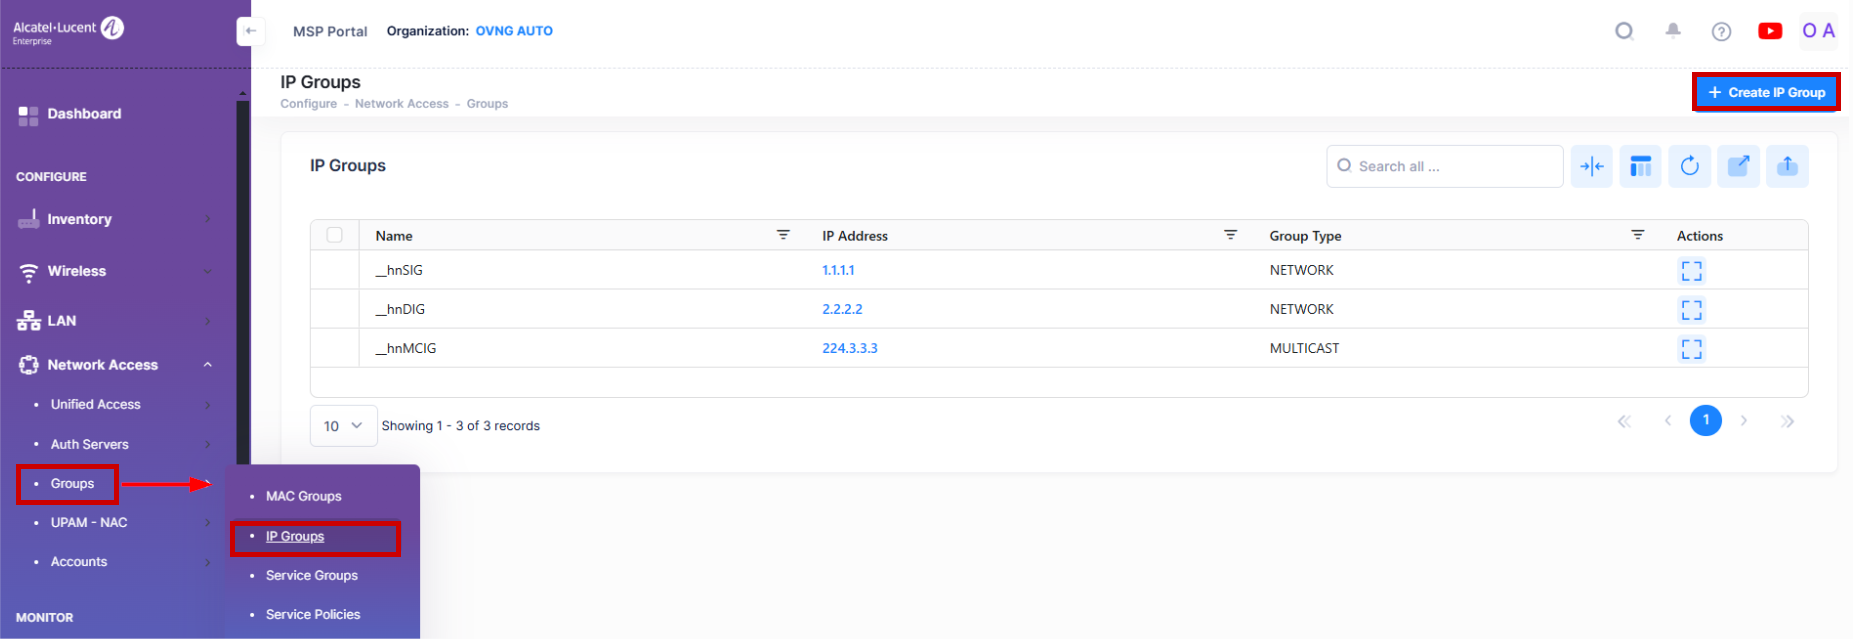
Task: Click the YouTube icon in header
Action: point(1769,31)
